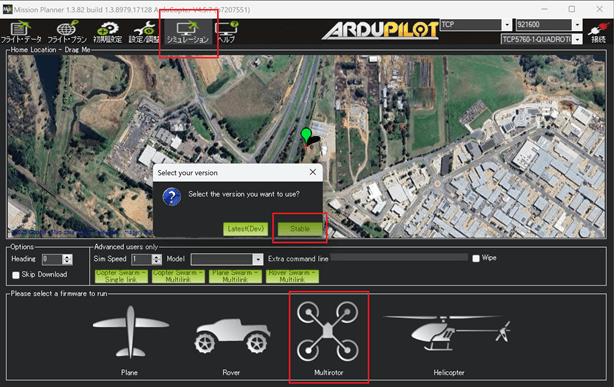
Task: Click the green home location marker
Action: point(306,136)
